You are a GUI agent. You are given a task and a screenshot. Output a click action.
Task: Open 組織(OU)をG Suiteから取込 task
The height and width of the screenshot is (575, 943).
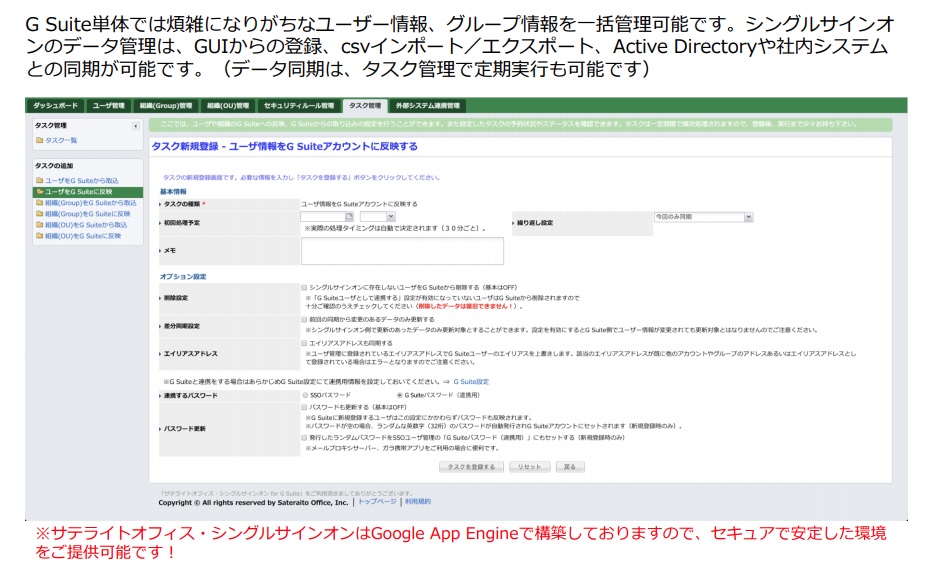(86, 225)
